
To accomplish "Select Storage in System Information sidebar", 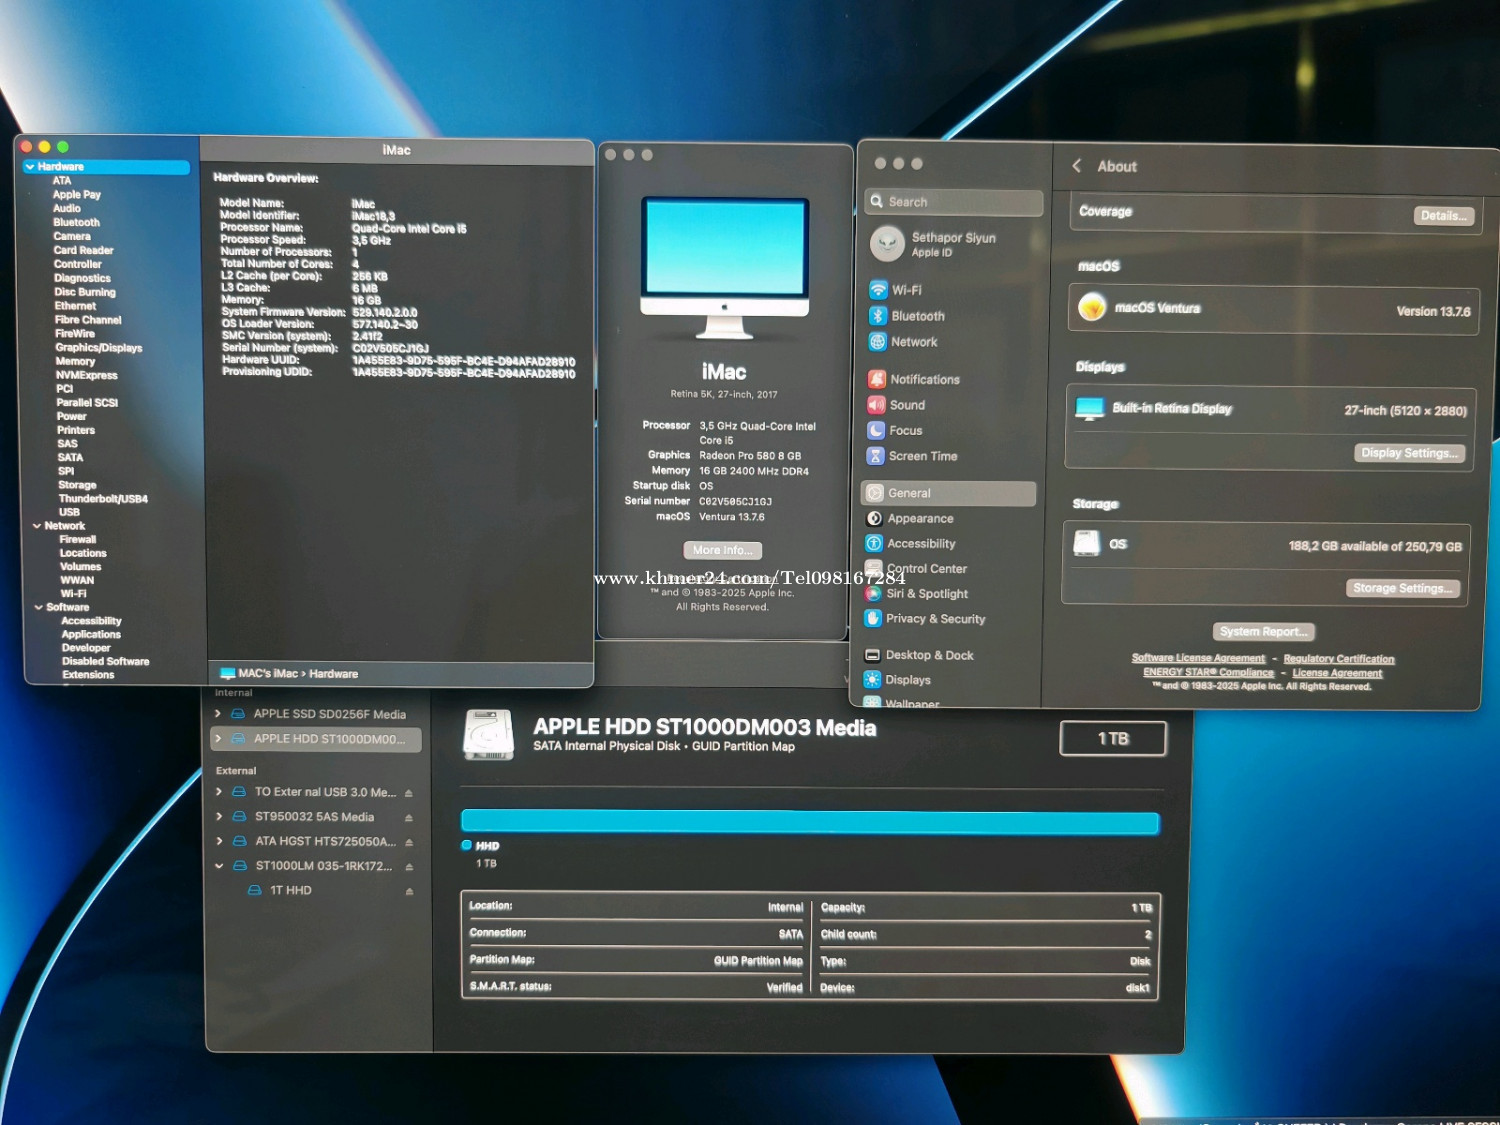I will pyautogui.click(x=77, y=485).
